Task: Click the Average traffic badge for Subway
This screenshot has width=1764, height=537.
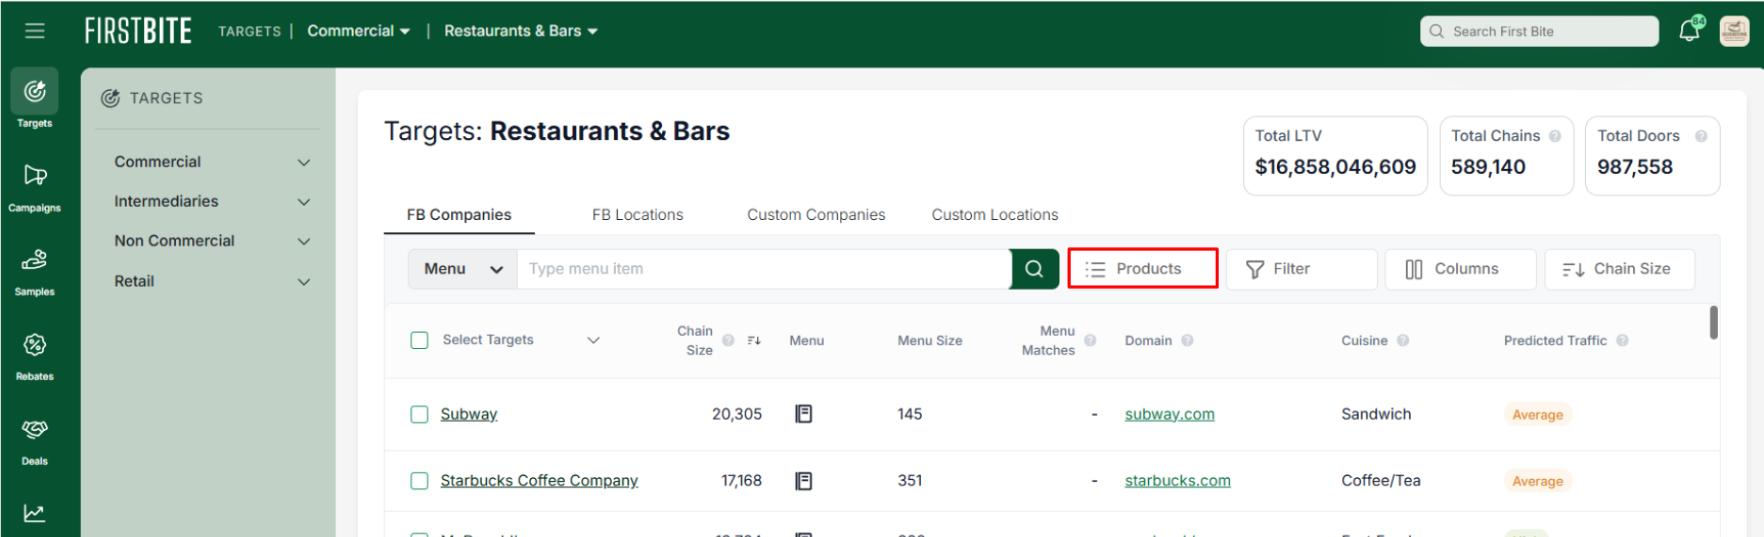Action: coord(1538,415)
